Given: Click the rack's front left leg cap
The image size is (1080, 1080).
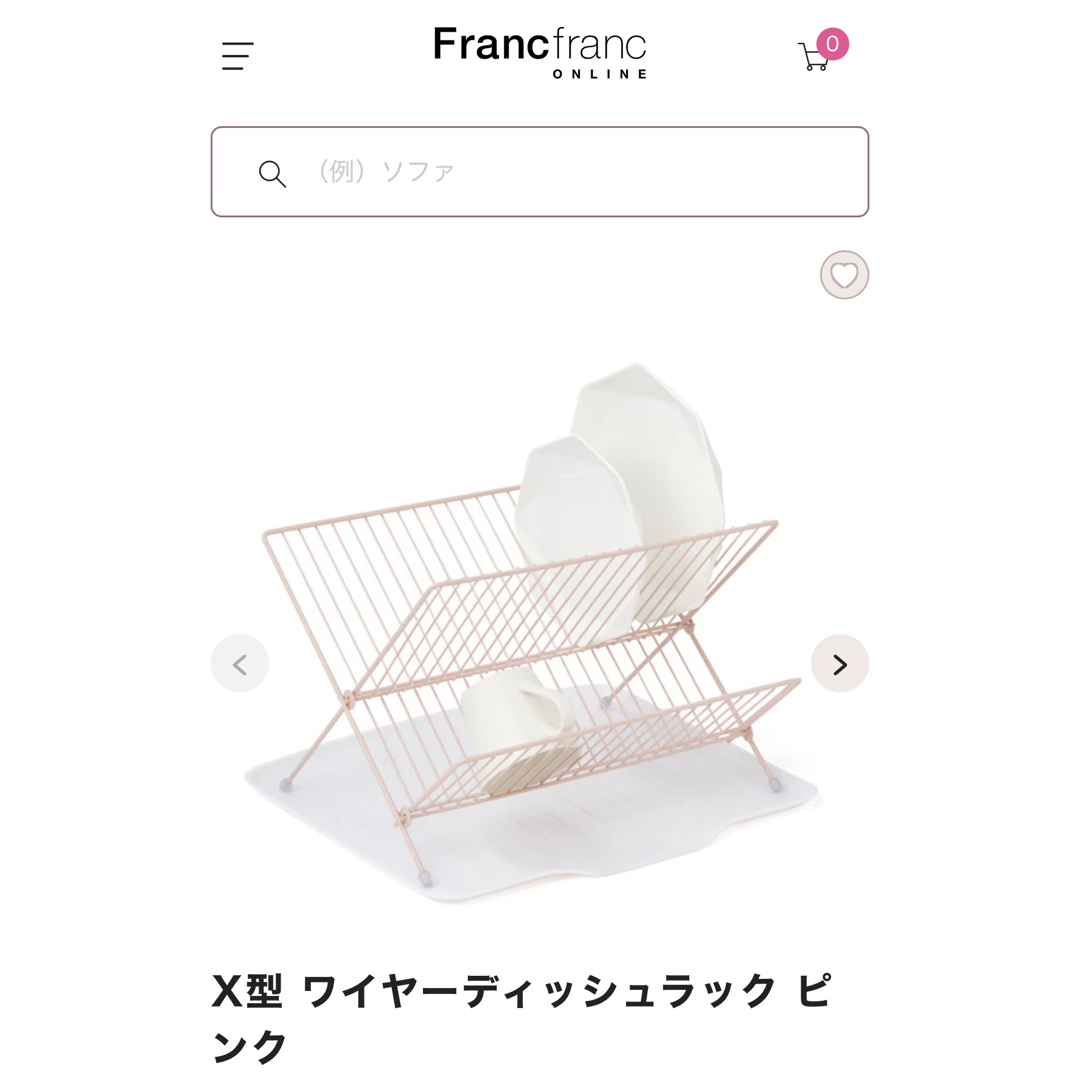Looking at the screenshot, I should pyautogui.click(x=425, y=878).
